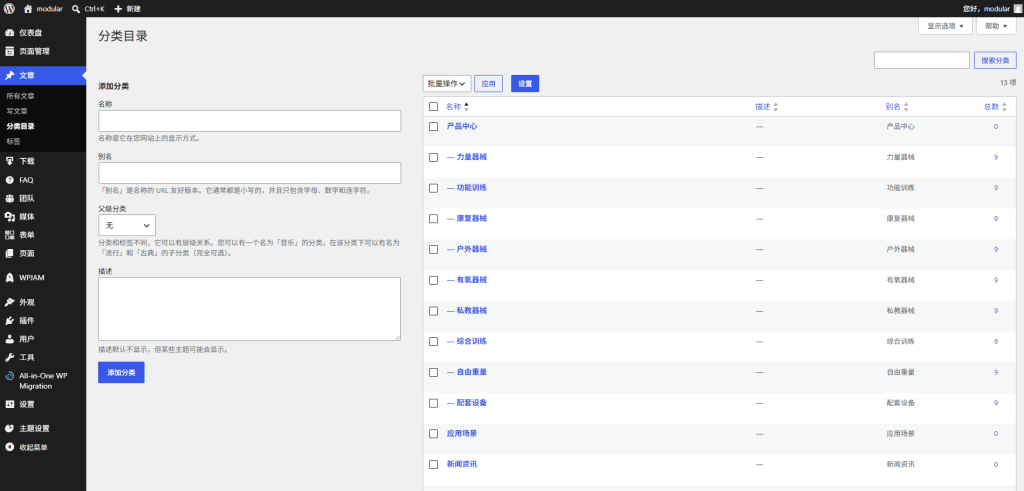Open the 批量操作 bulk actions dropdown
The width and height of the screenshot is (1024, 491).
(x=447, y=84)
